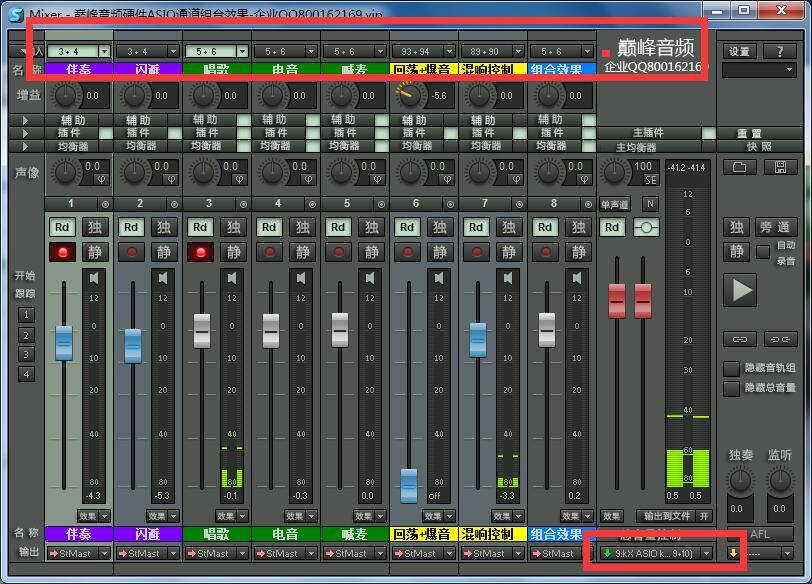This screenshot has height=584, width=812.
Task: Open input dropdown 93+94 on channel 6
Action: [x=450, y=51]
